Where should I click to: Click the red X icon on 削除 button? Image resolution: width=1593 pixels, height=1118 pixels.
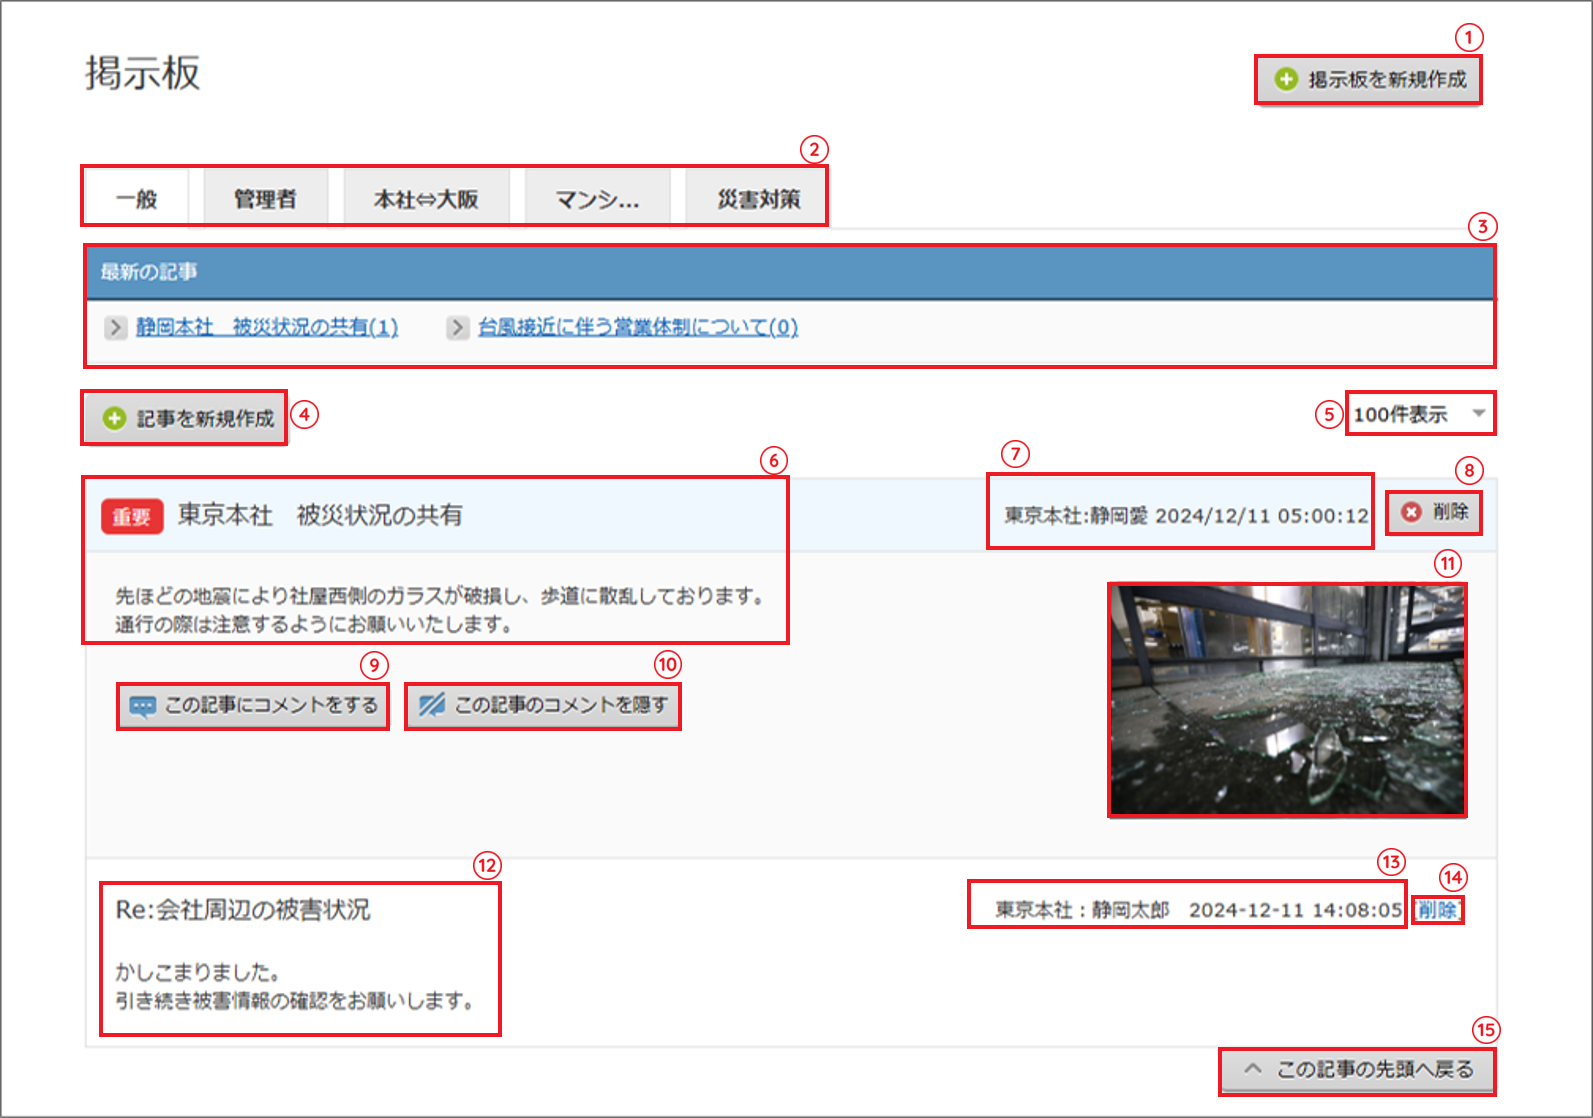point(1411,512)
